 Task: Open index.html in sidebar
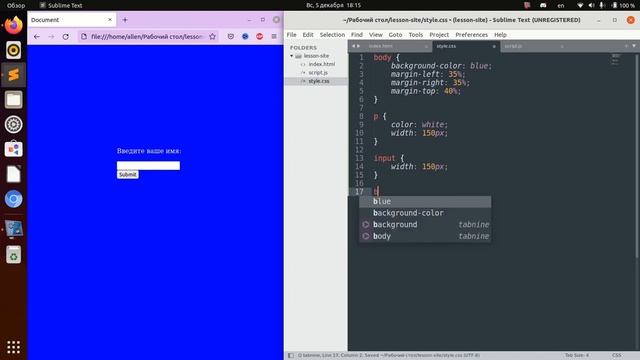tap(321, 64)
